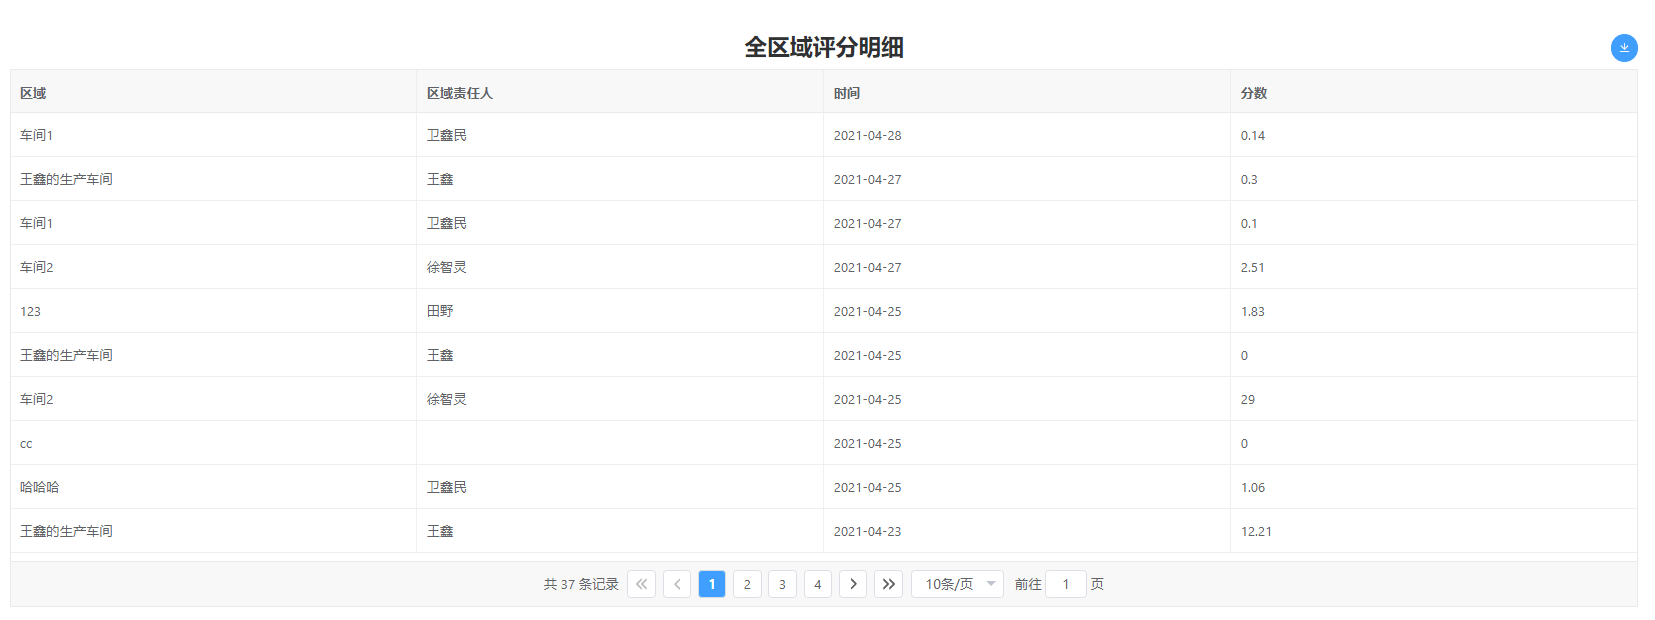Click the 田野 responsible person cell
The width and height of the screenshot is (1655, 620).
(x=440, y=311)
